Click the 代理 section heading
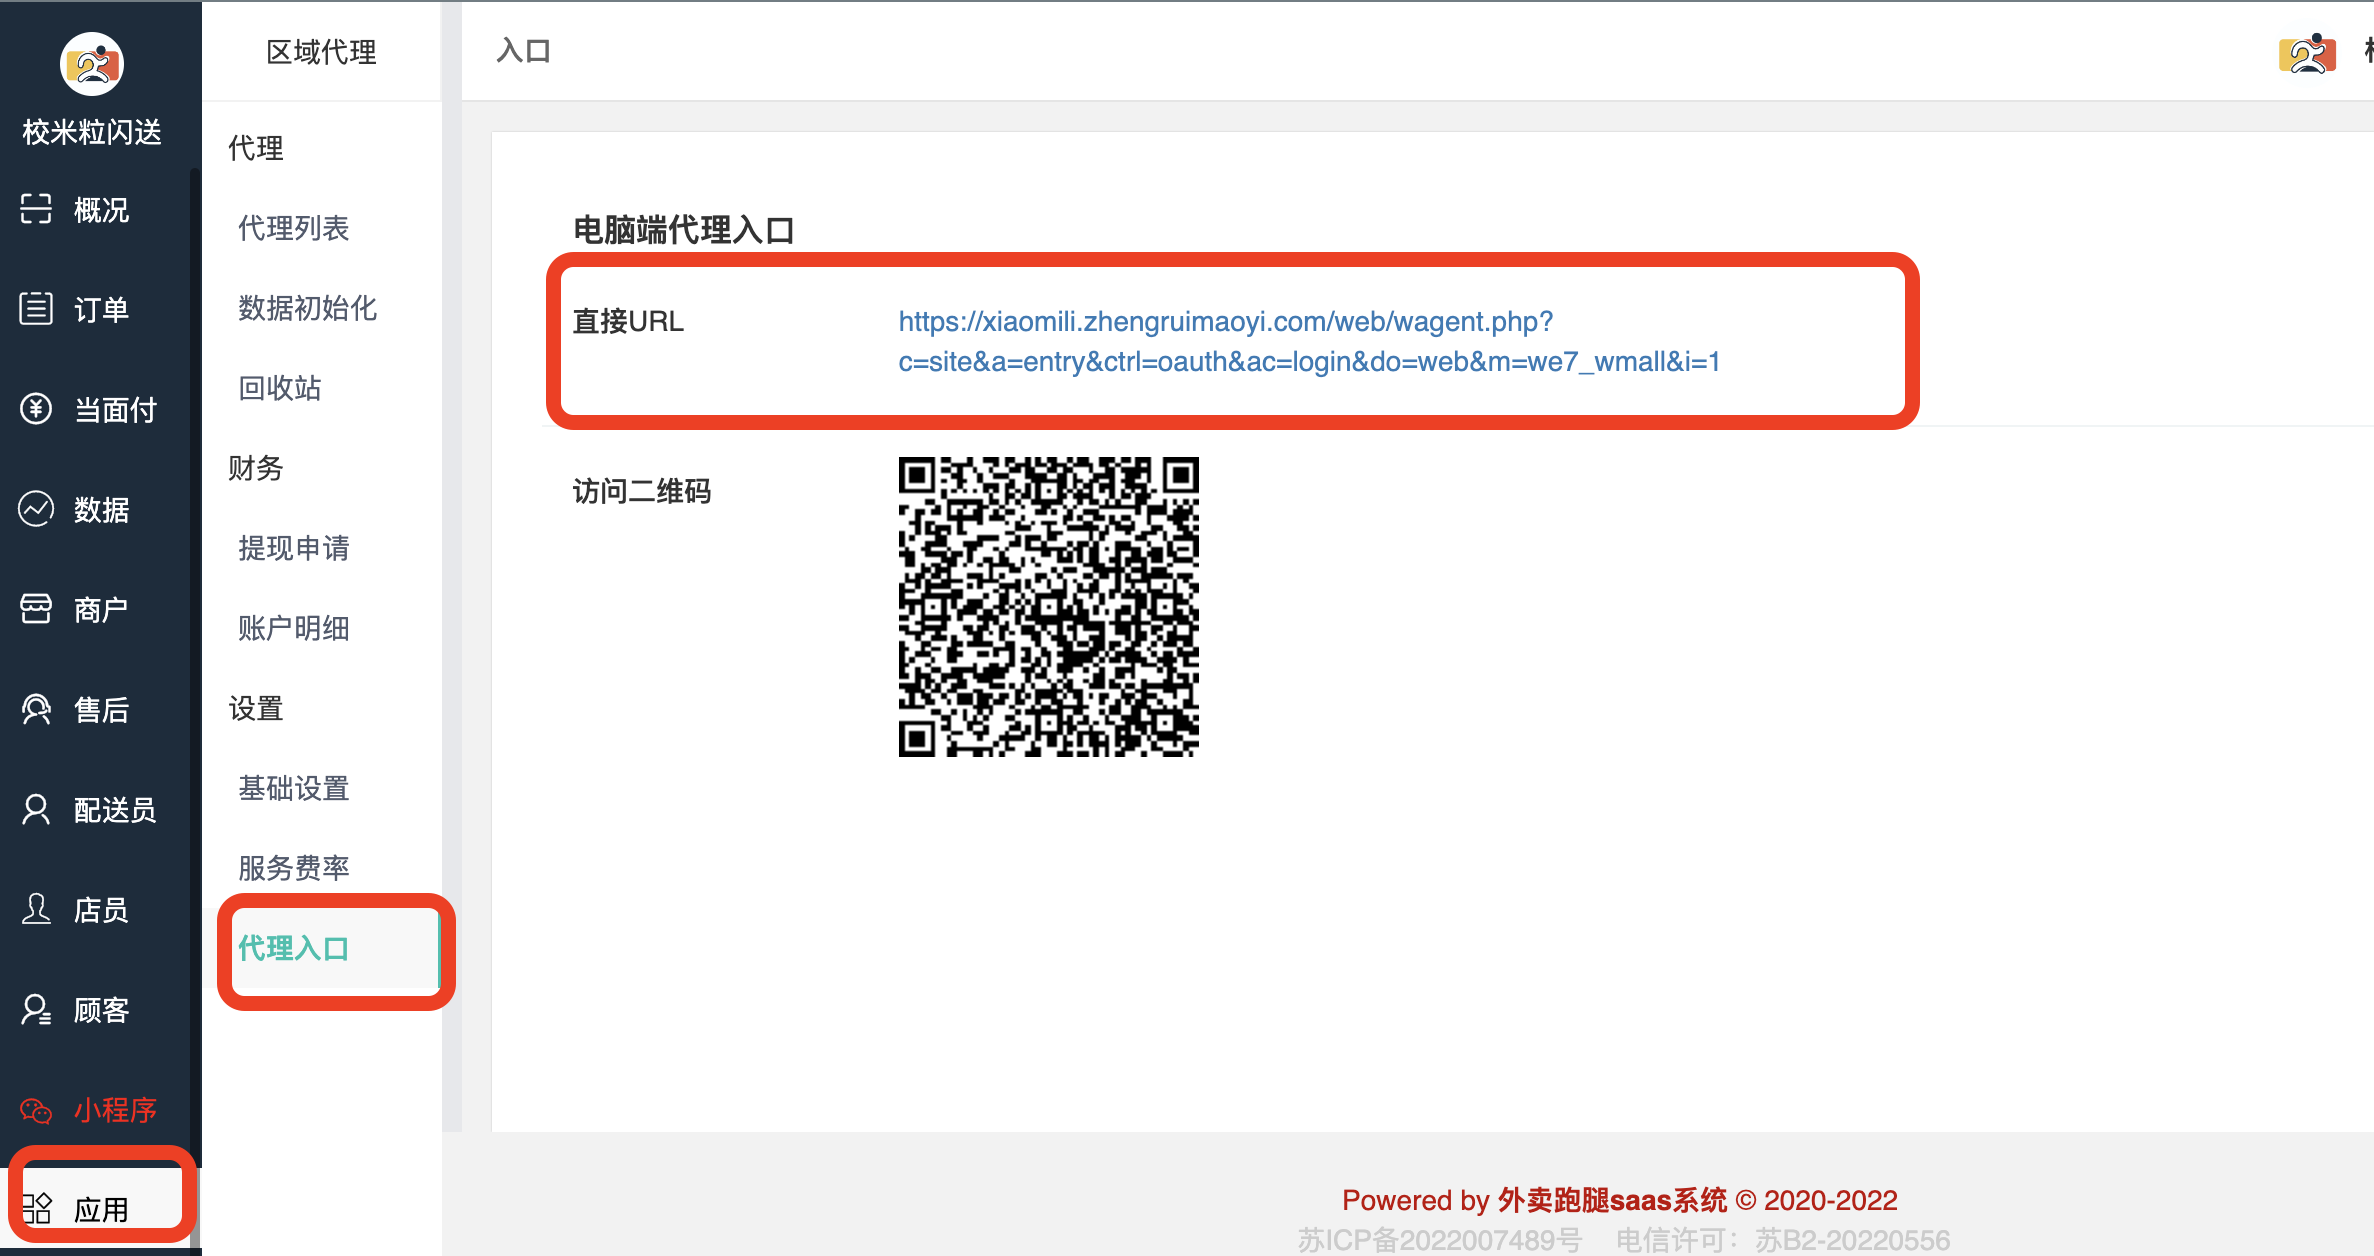 click(x=256, y=148)
